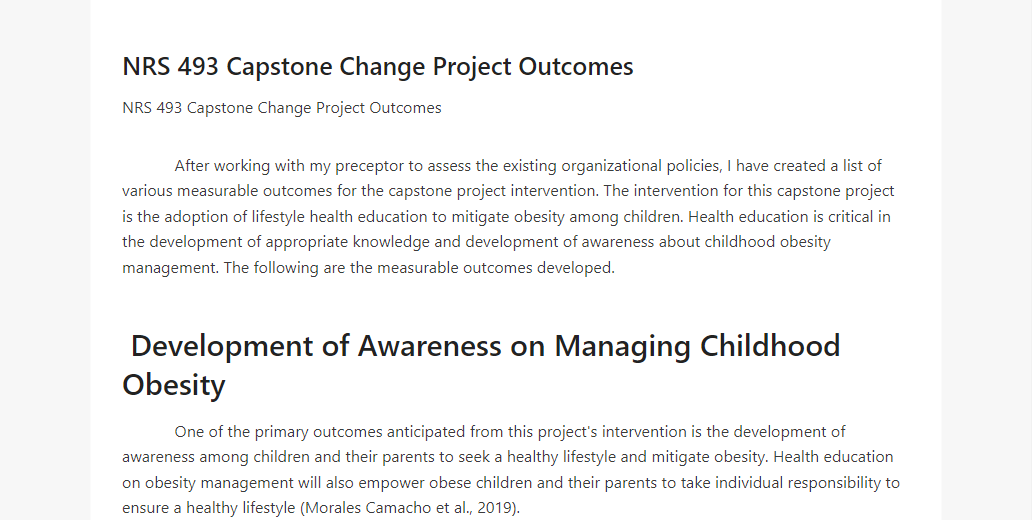Click the heading Development of Awareness on Managing Childhood

pos(486,346)
